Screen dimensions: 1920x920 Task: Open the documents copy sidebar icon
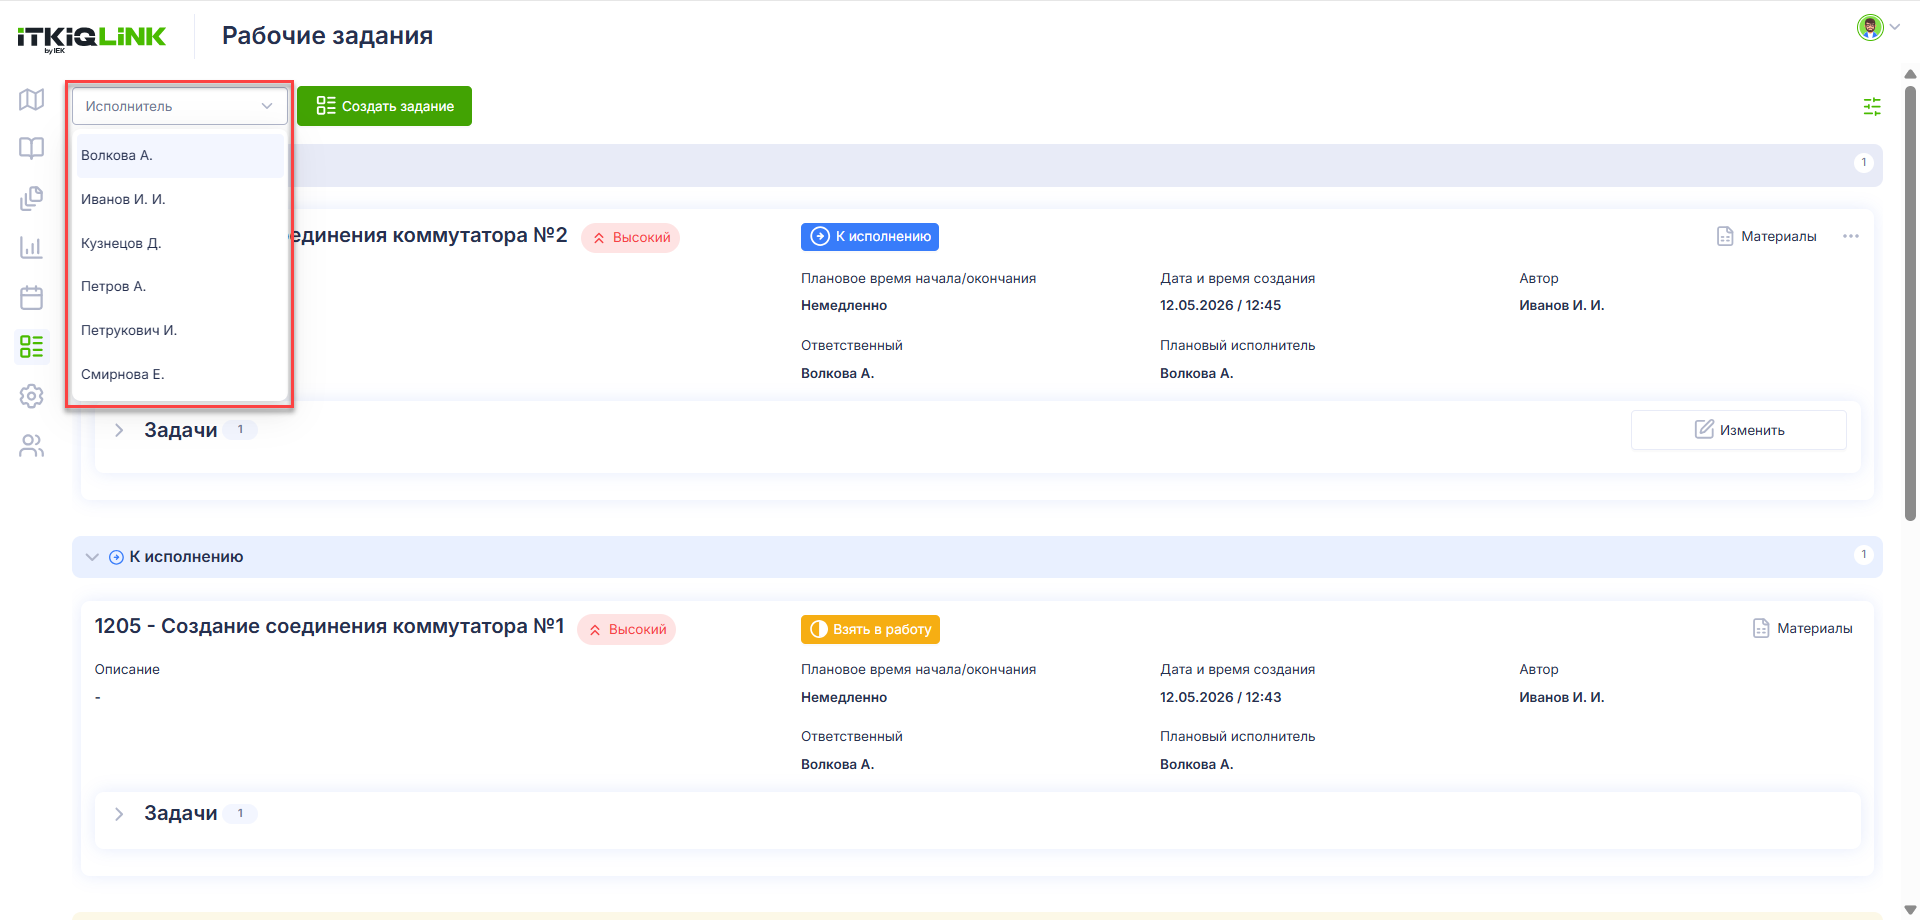tap(31, 198)
